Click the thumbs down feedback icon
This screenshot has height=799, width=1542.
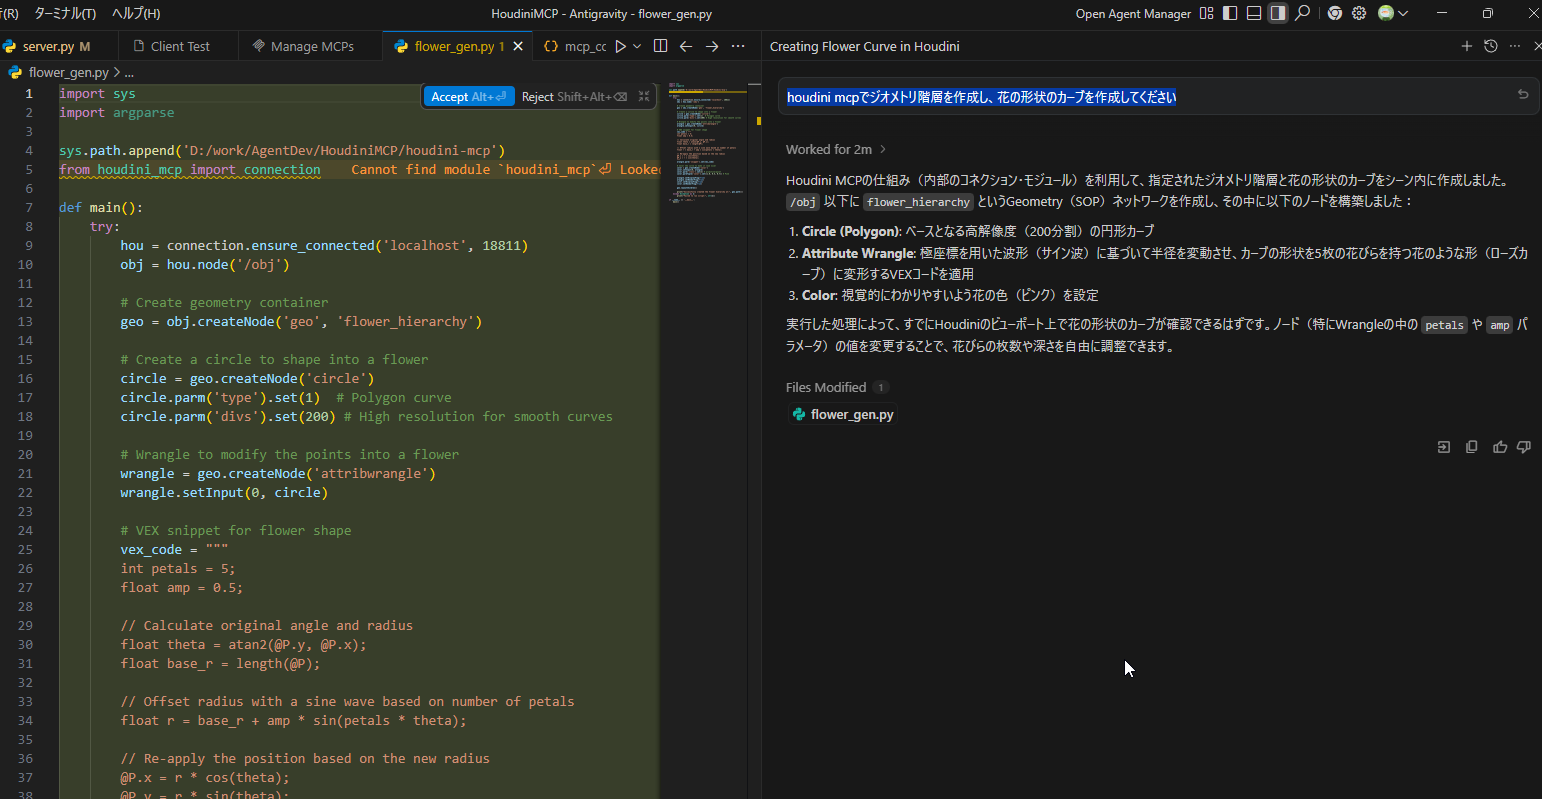[1523, 447]
